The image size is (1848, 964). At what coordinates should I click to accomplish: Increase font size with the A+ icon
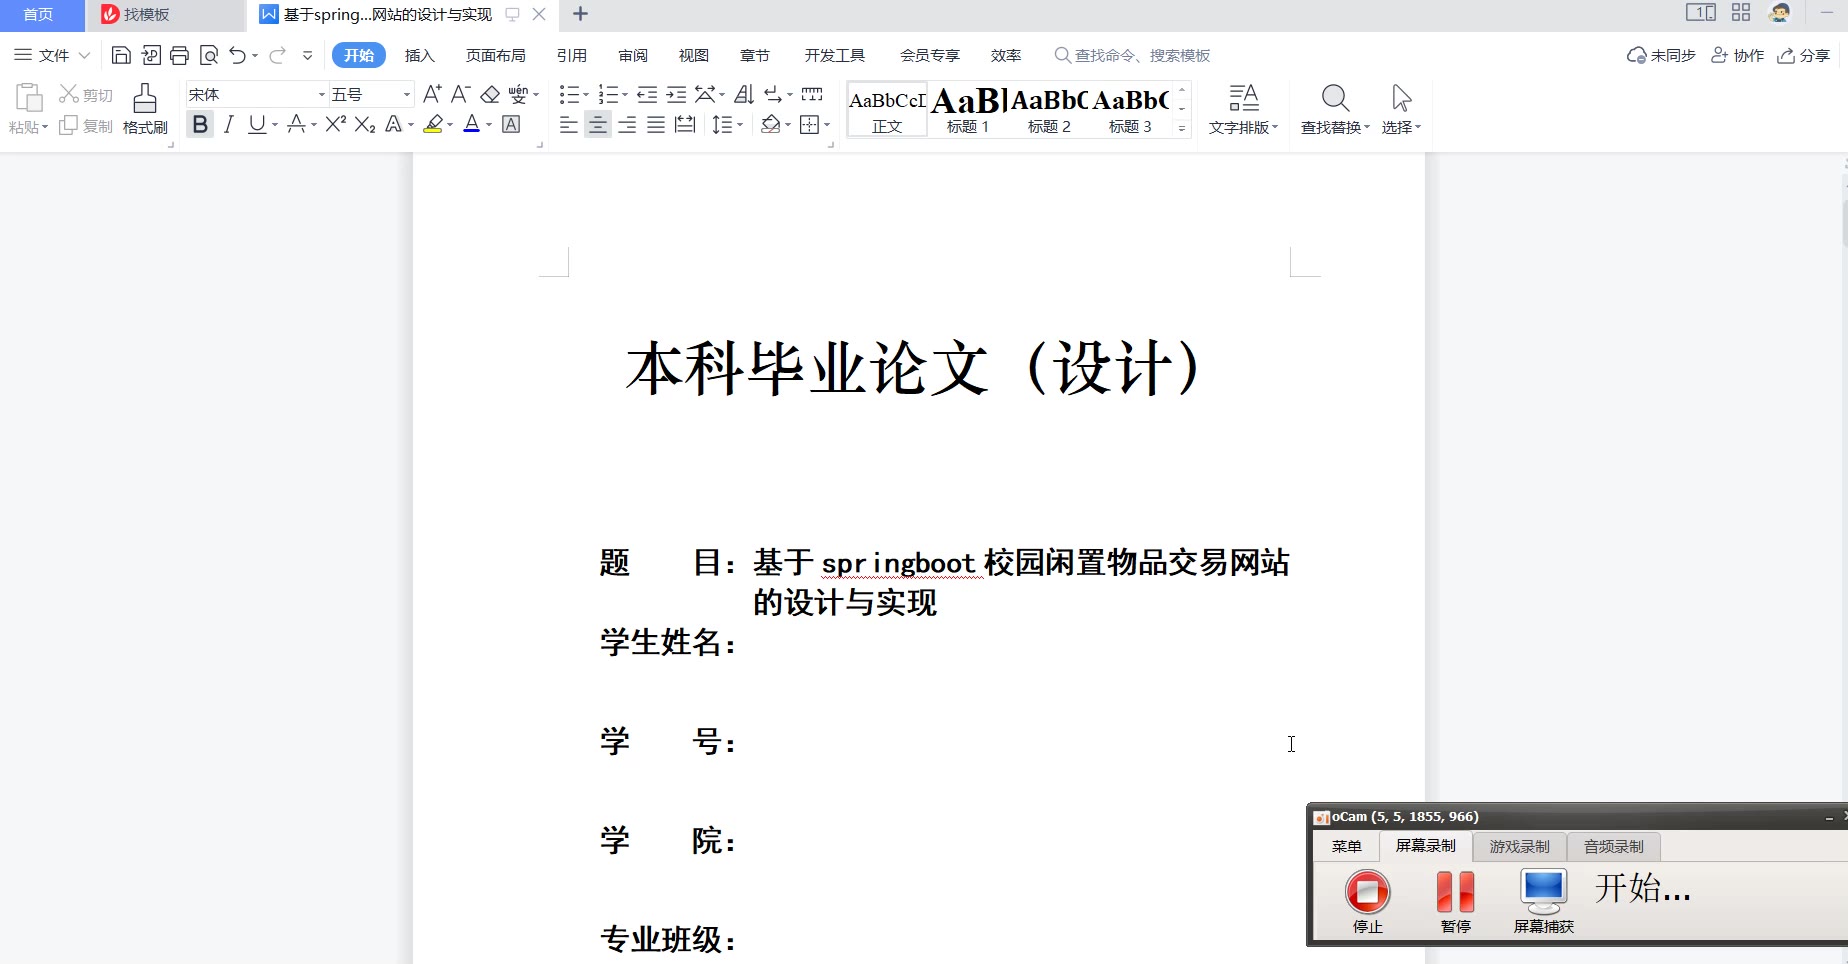tap(432, 94)
